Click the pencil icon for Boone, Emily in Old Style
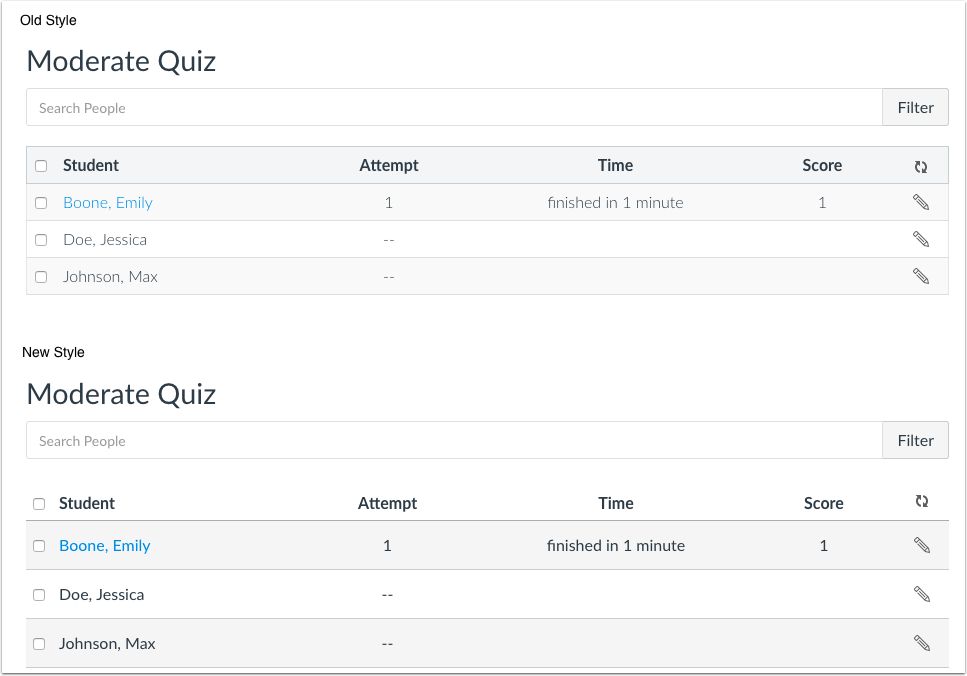967x676 pixels. point(921,202)
